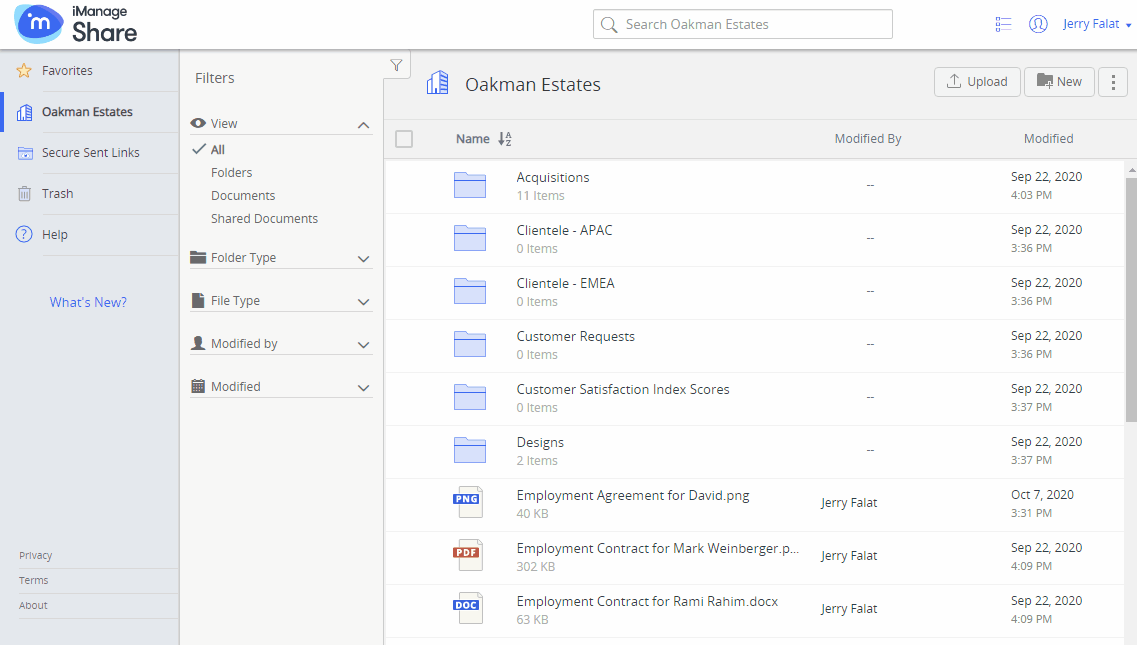The height and width of the screenshot is (645, 1137).
Task: Open the Acquisitions folder icon
Action: [469, 185]
